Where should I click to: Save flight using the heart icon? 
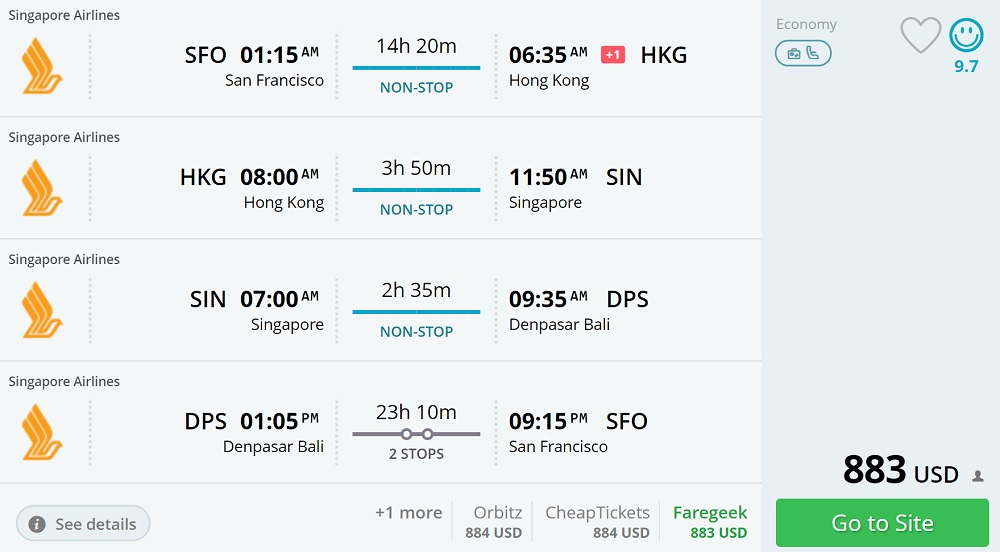[920, 36]
